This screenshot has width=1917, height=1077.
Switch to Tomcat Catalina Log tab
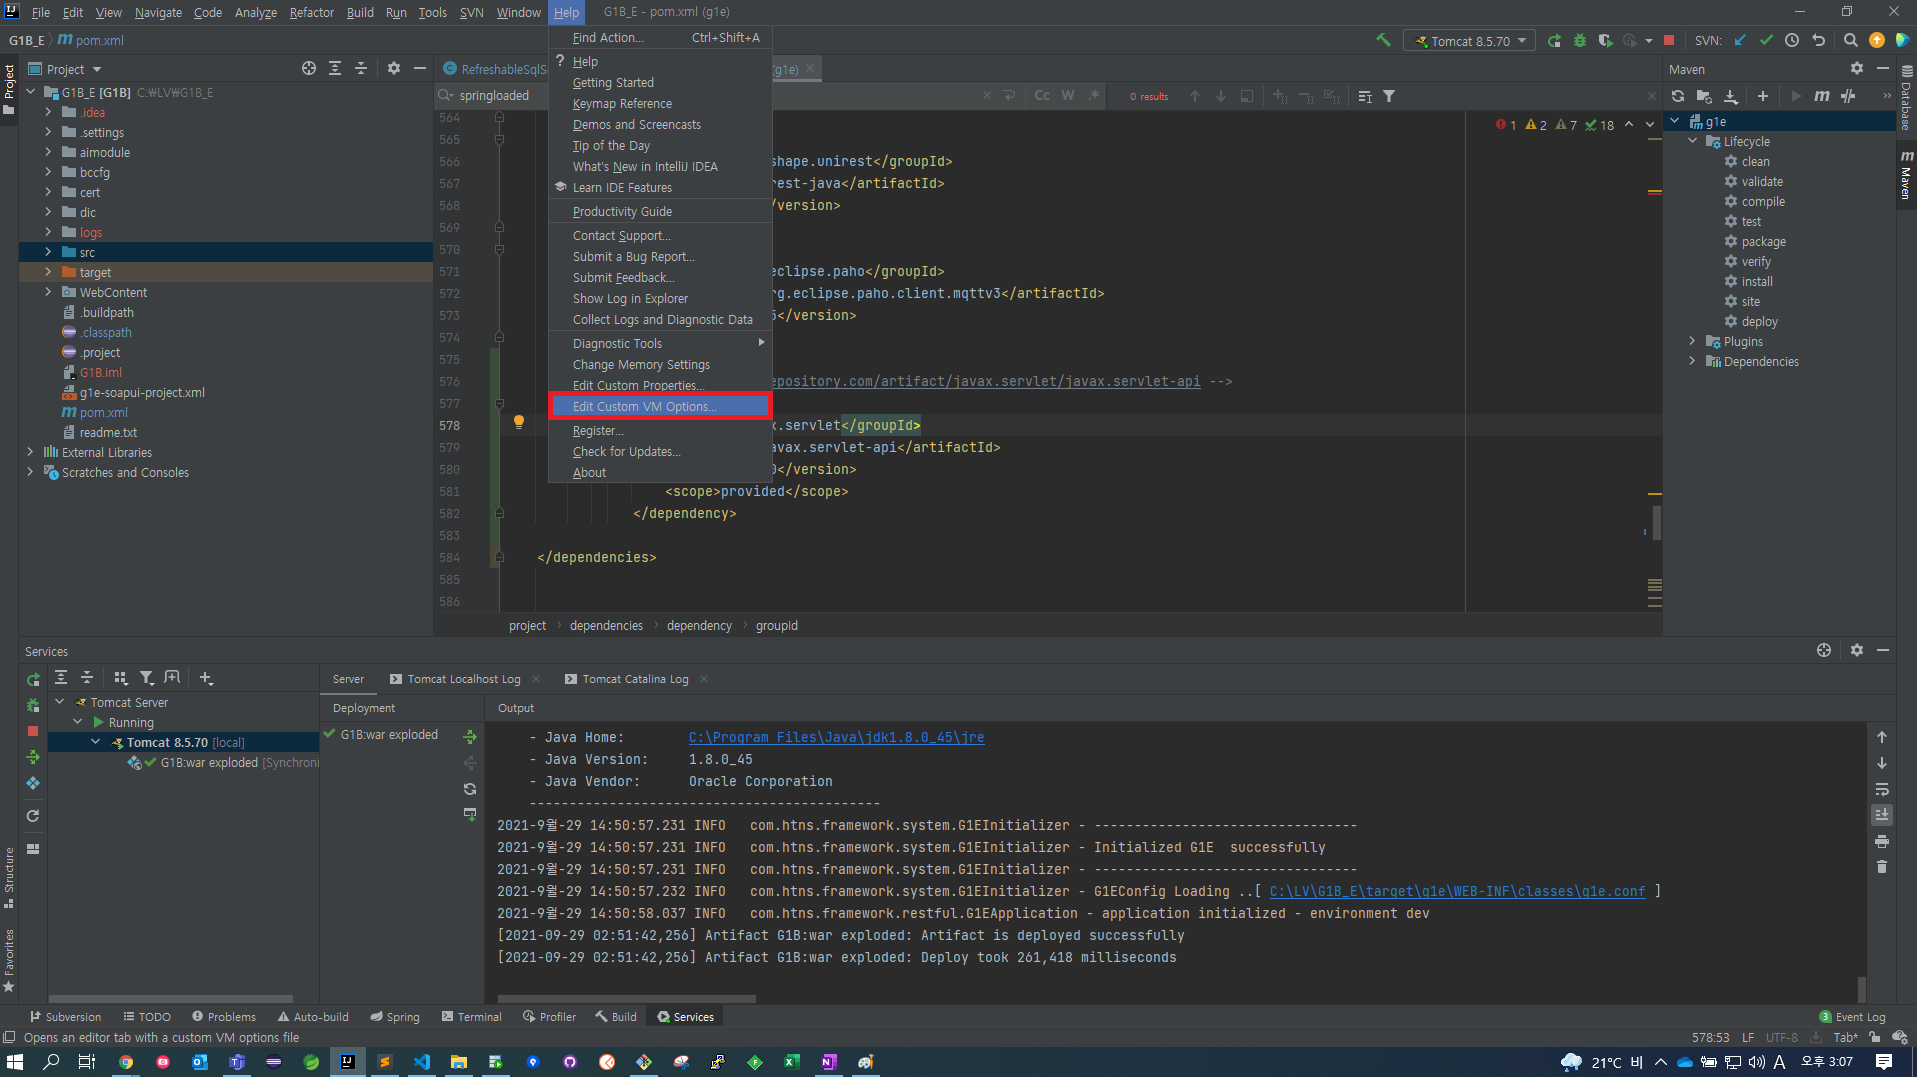635,679
